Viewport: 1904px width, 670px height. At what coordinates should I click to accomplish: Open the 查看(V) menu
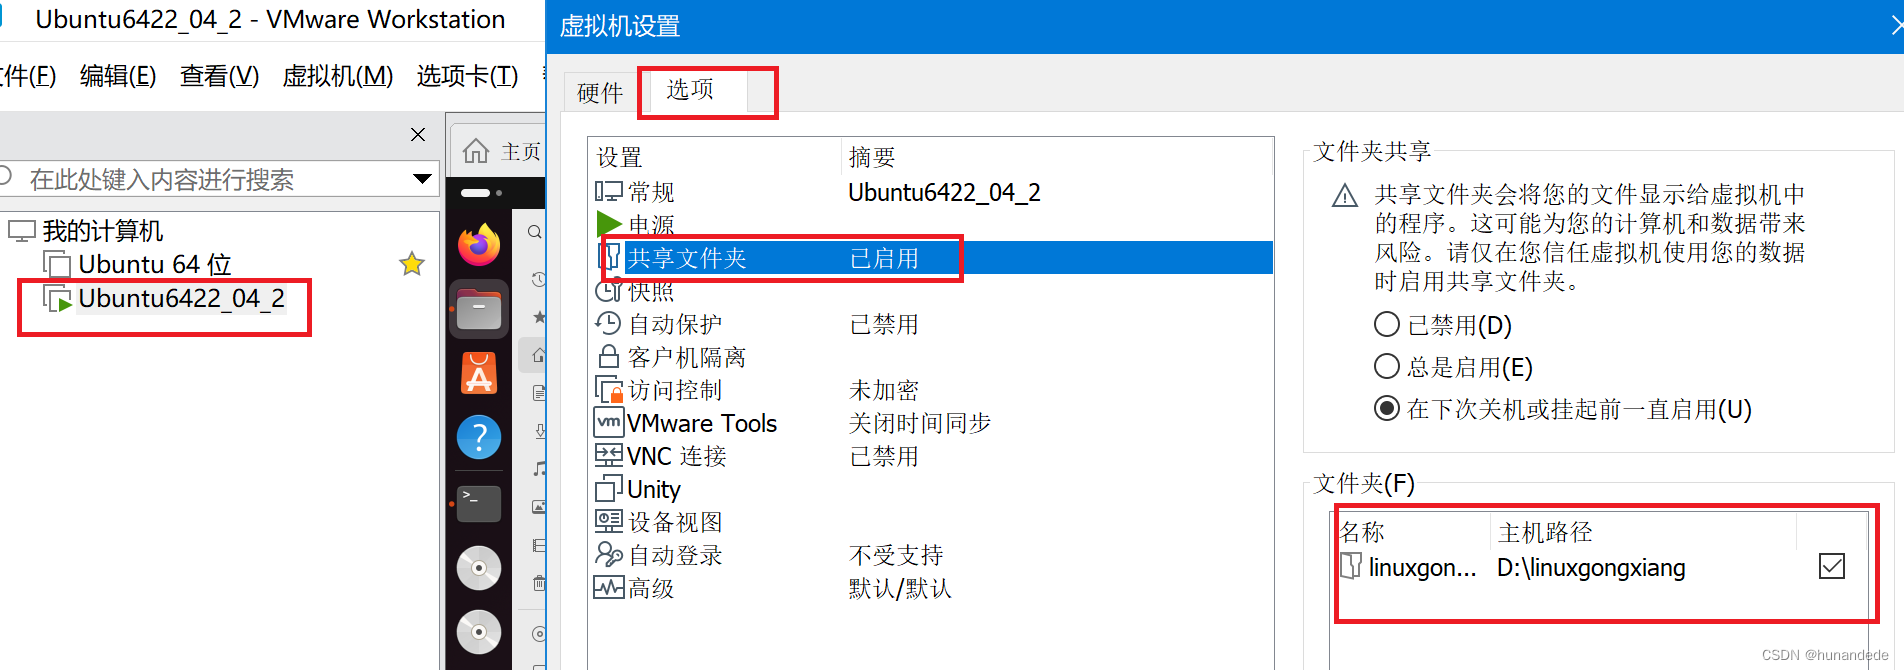pos(219,76)
